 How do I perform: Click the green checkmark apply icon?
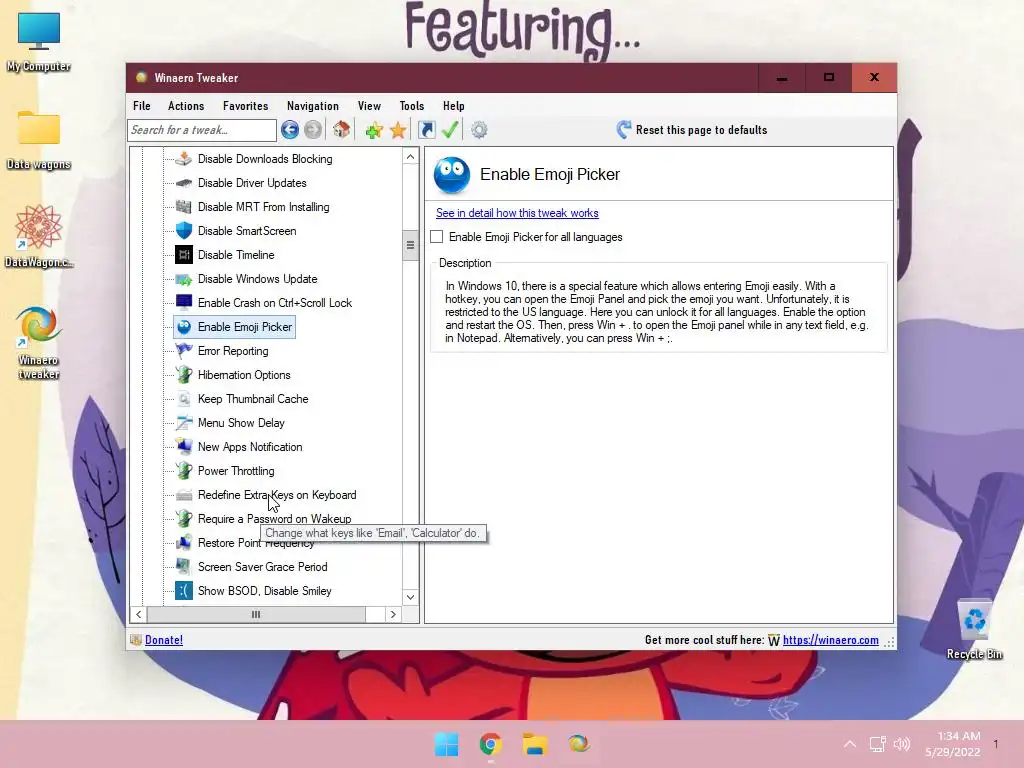click(450, 130)
